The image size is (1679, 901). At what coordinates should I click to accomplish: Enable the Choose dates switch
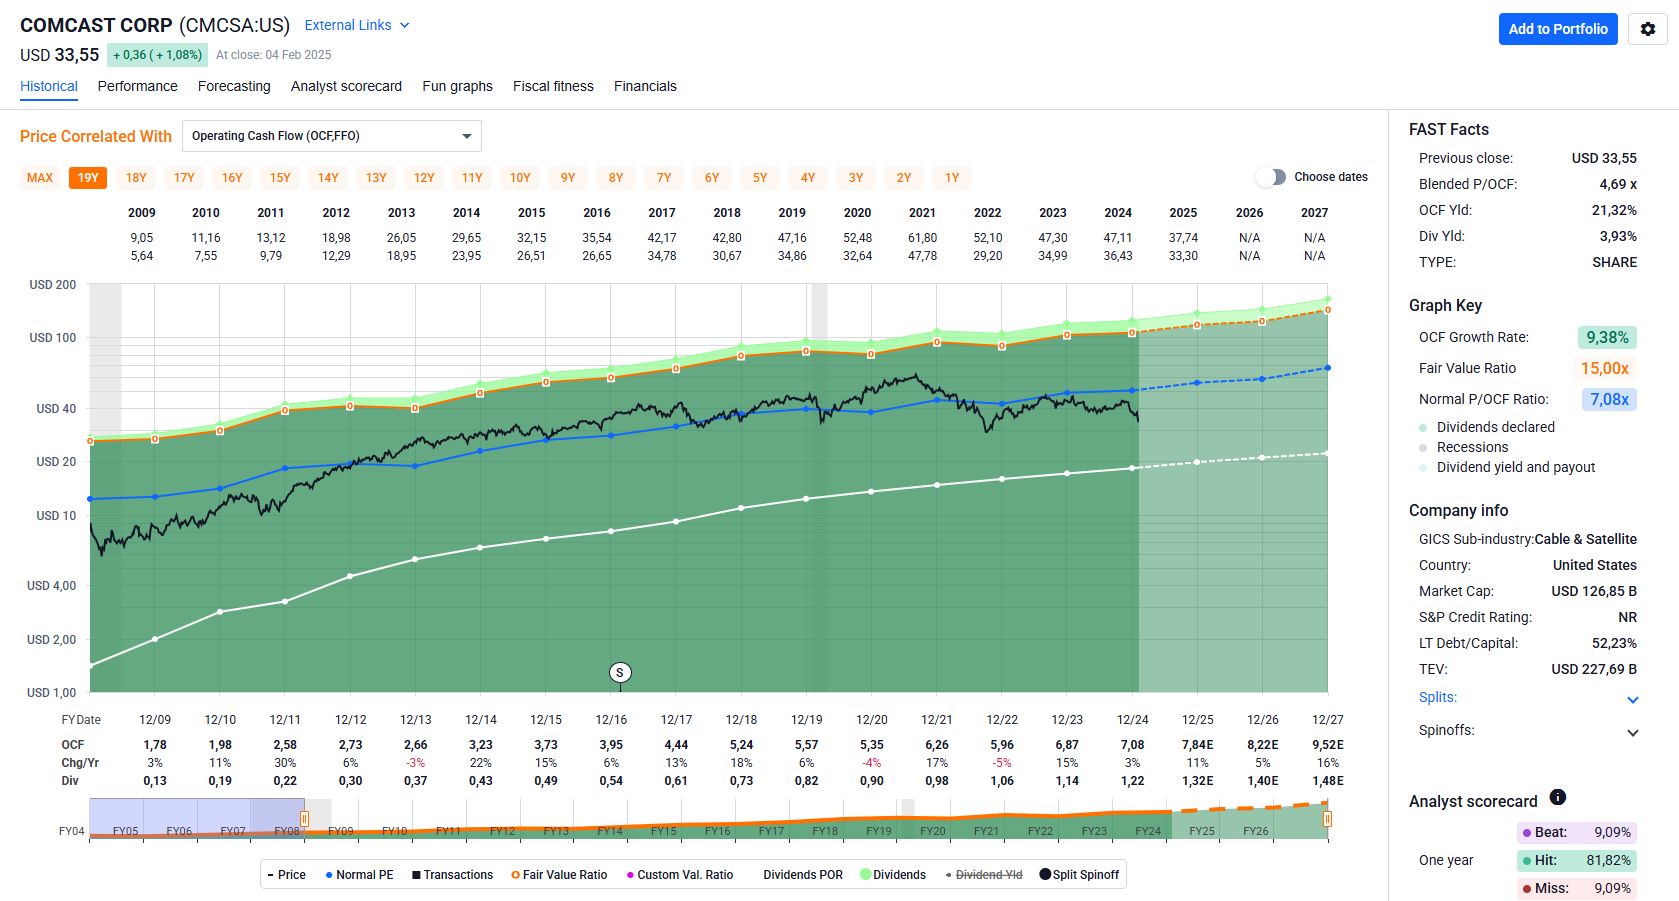tap(1271, 177)
